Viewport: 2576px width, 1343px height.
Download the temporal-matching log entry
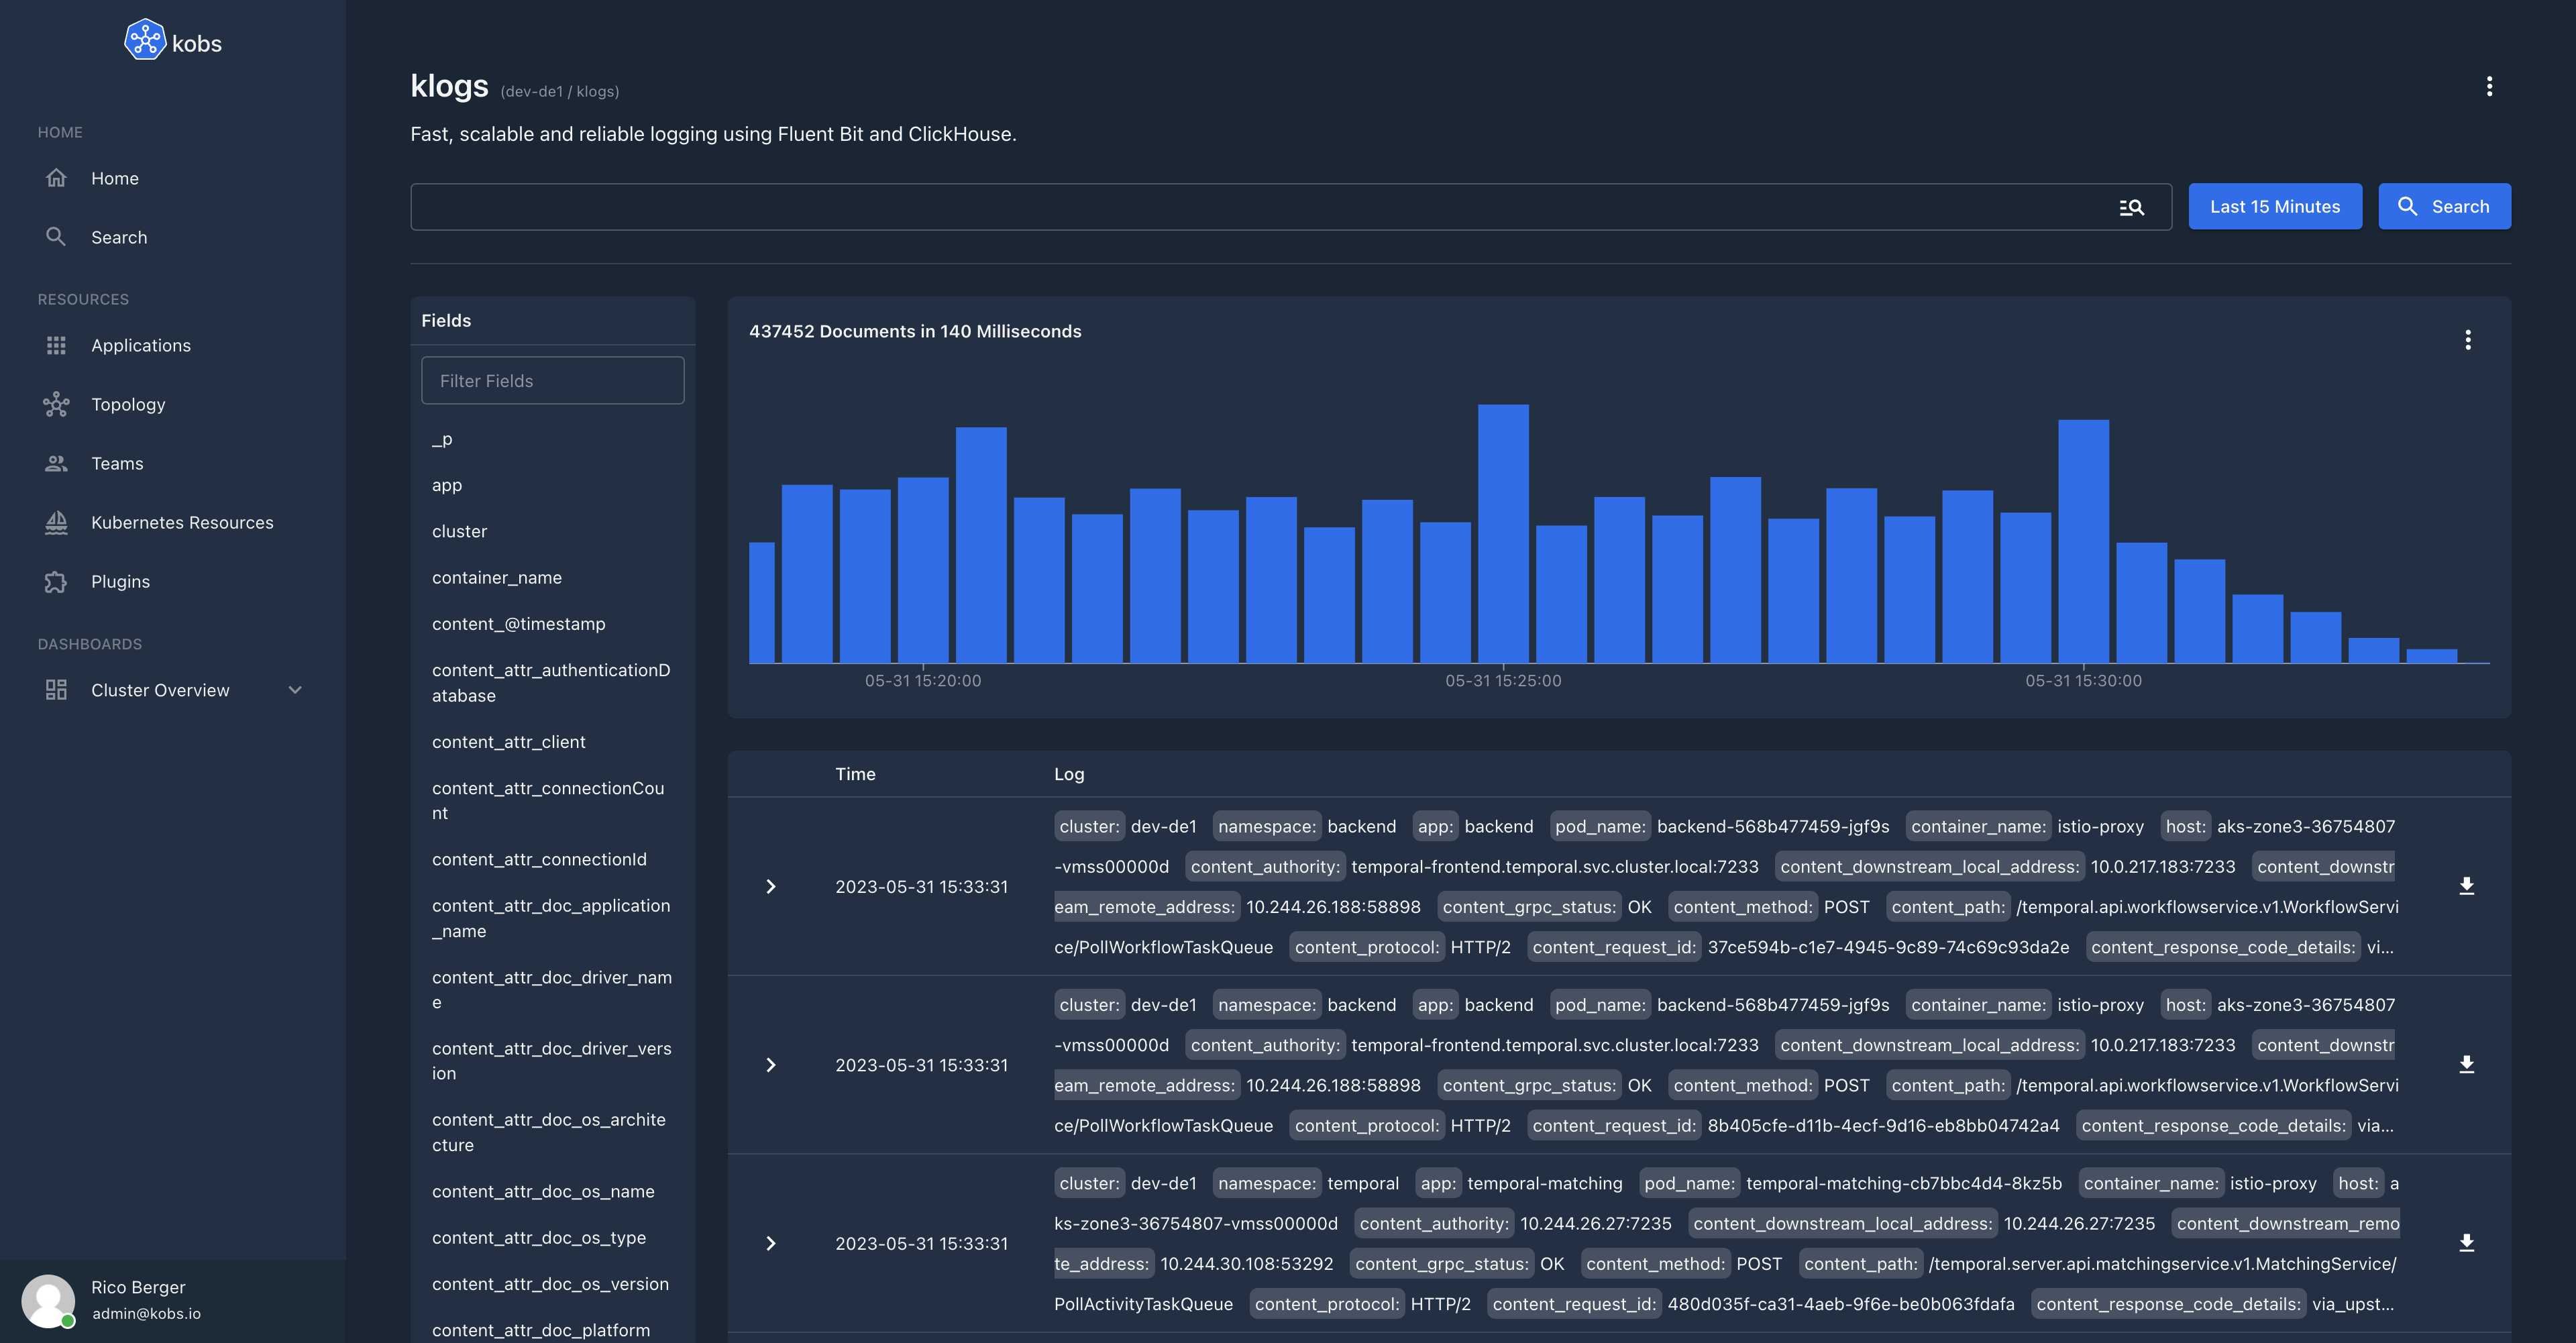point(2467,1242)
